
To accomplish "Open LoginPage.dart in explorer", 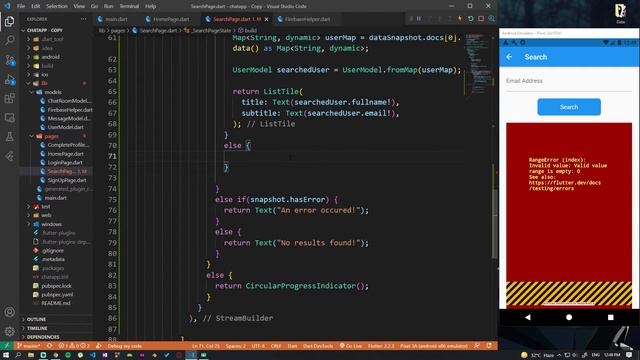I will (x=65, y=162).
